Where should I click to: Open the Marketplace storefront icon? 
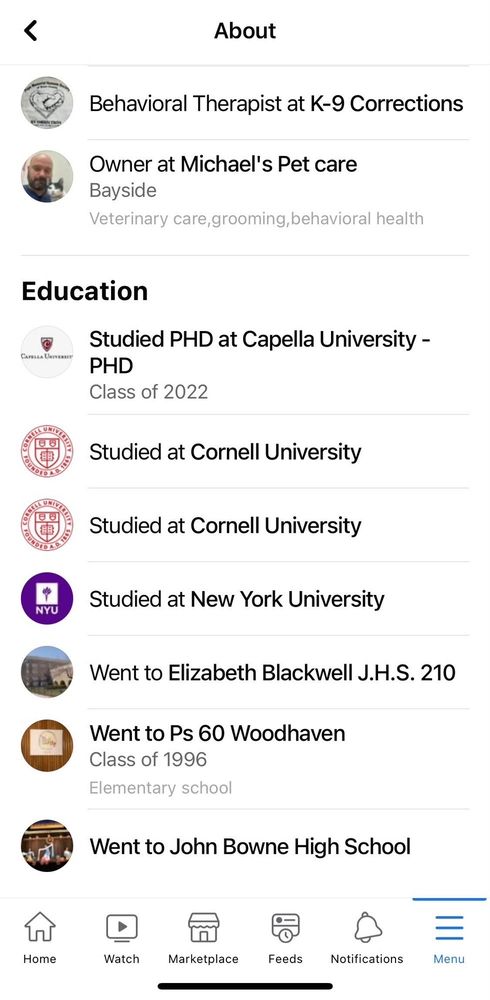pyautogui.click(x=204, y=927)
